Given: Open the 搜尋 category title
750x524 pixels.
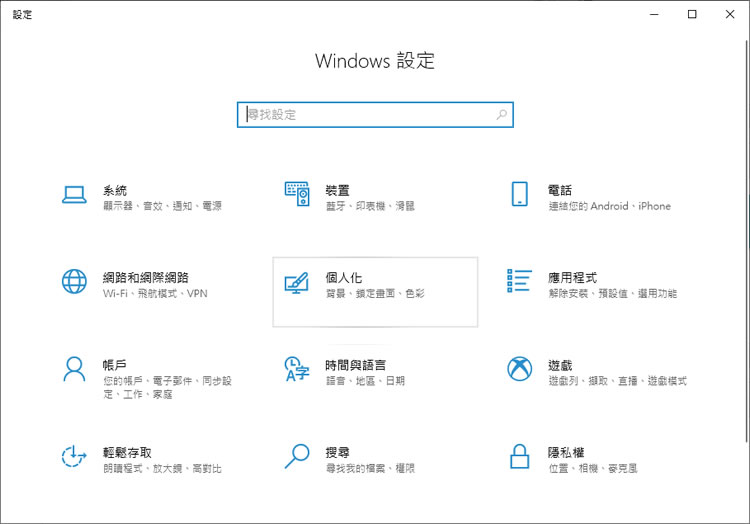Looking at the screenshot, I should point(337,452).
